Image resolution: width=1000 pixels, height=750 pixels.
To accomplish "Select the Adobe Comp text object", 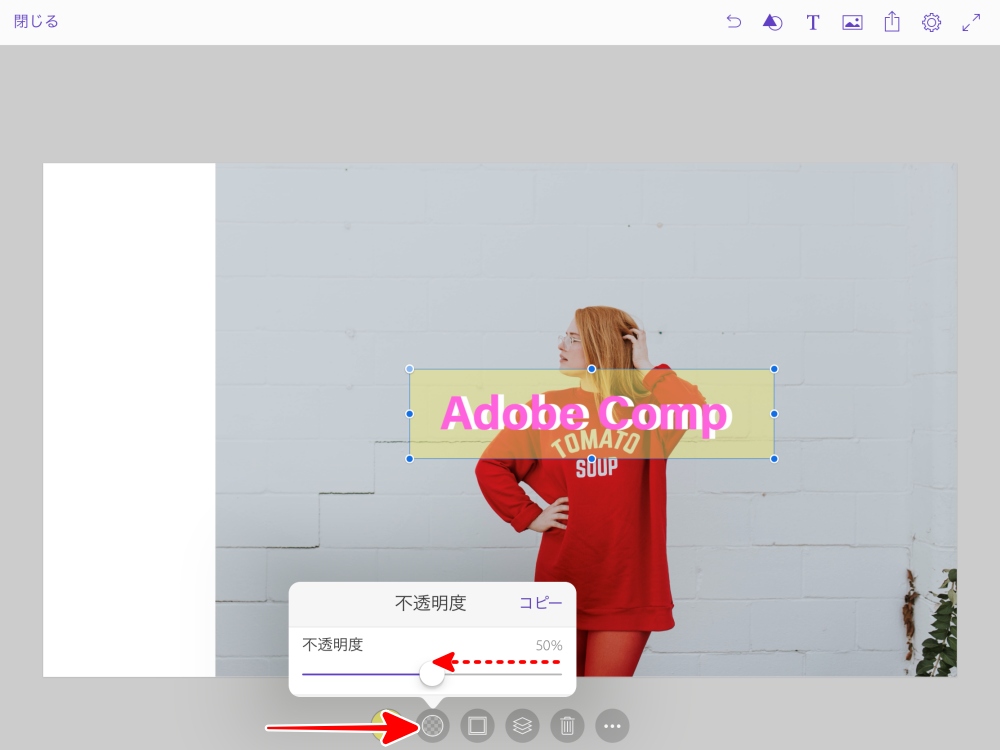I will [585, 414].
